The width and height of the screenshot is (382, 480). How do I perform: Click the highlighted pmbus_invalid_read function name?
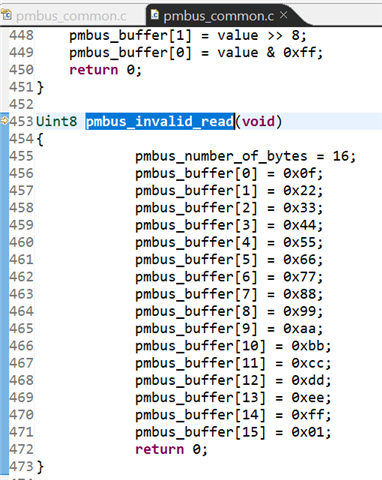tap(160, 121)
